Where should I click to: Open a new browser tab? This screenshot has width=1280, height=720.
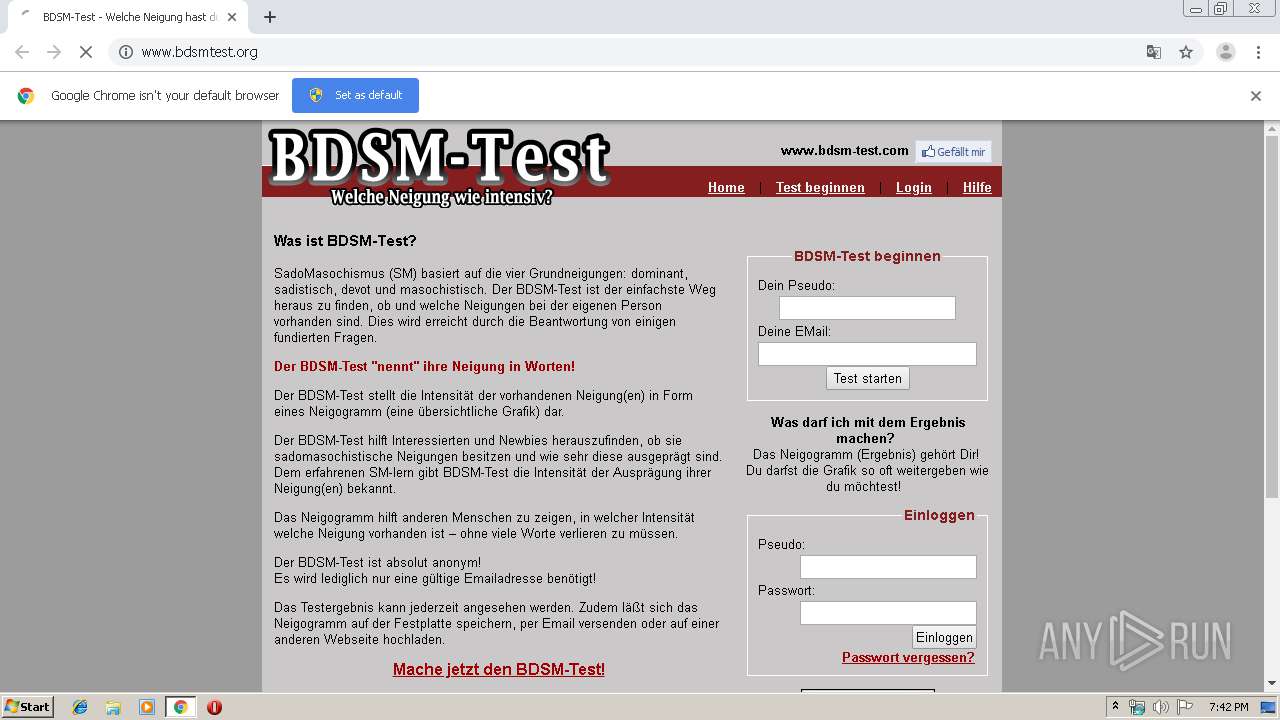[x=270, y=17]
